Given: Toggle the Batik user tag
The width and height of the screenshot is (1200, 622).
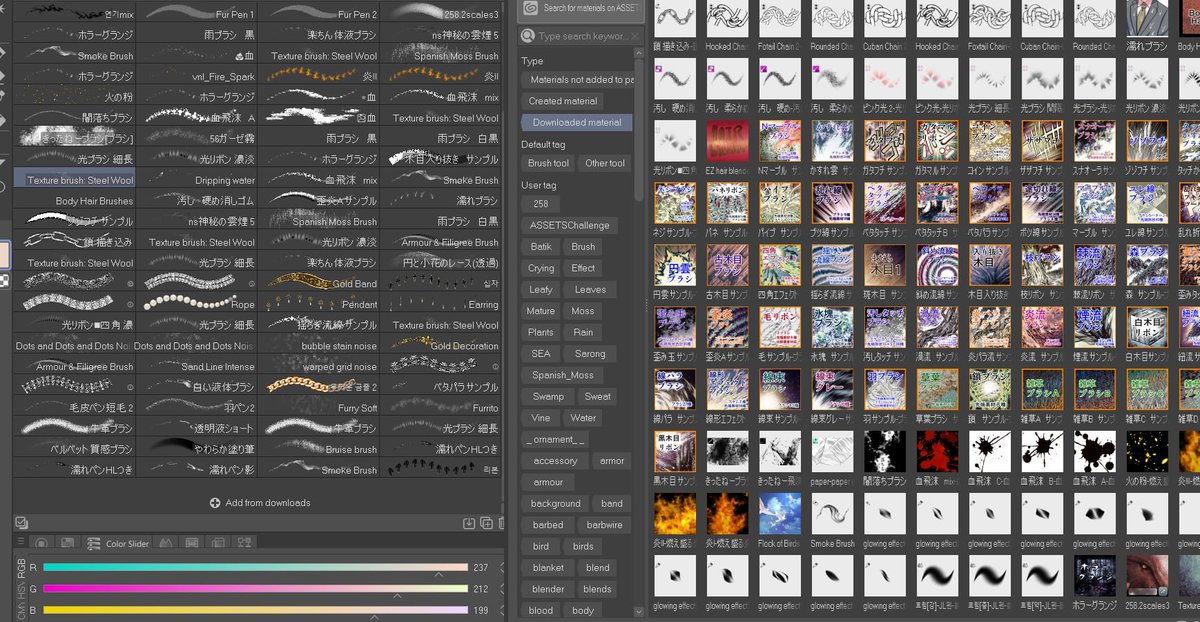Looking at the screenshot, I should tap(540, 247).
